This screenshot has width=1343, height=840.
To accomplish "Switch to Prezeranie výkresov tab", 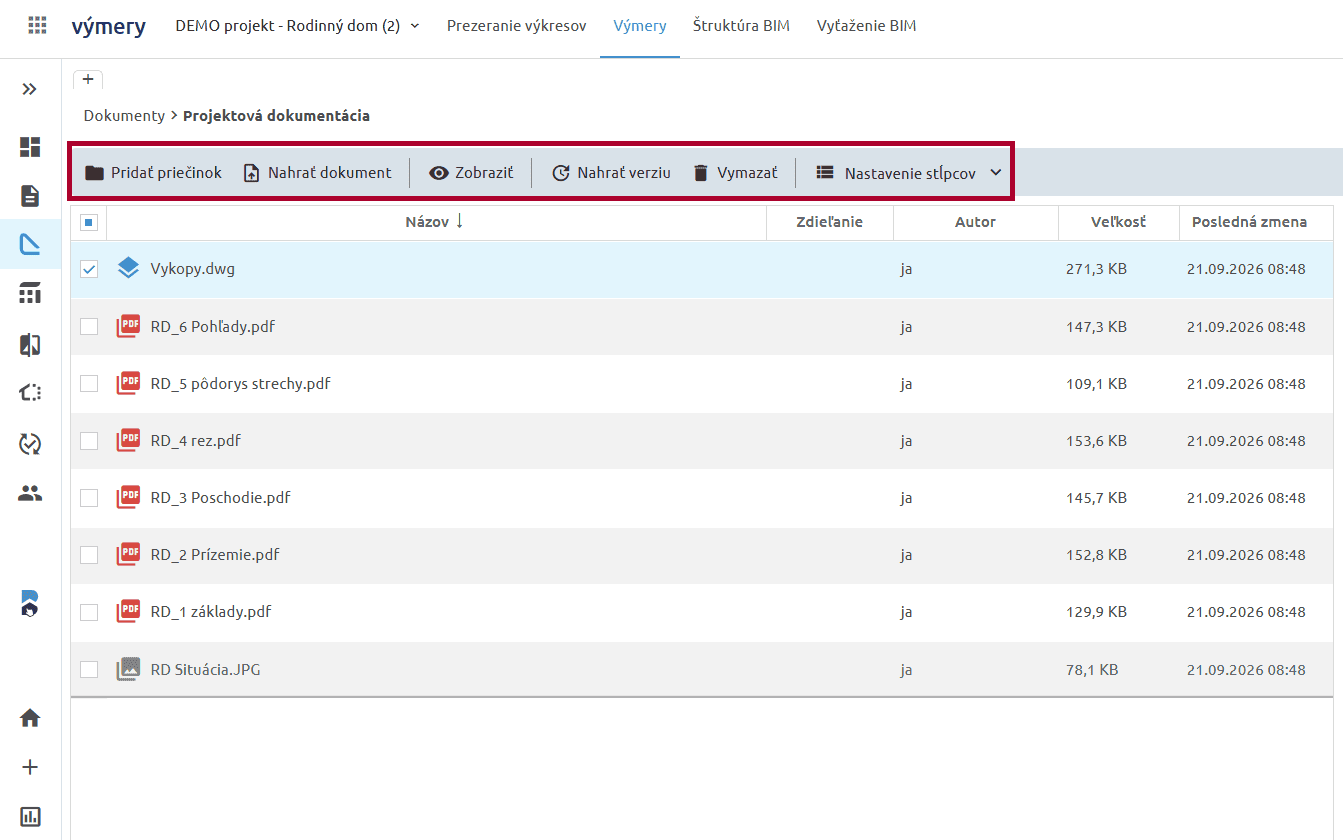I will tap(516, 26).
